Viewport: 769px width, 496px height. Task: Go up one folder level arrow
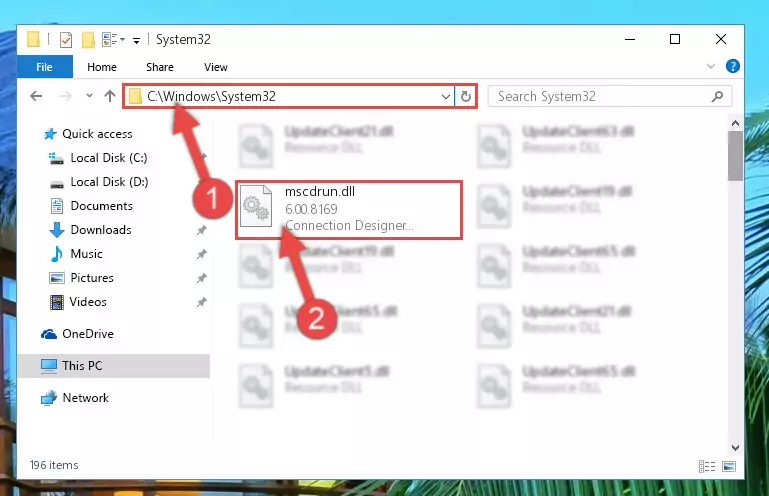[110, 96]
